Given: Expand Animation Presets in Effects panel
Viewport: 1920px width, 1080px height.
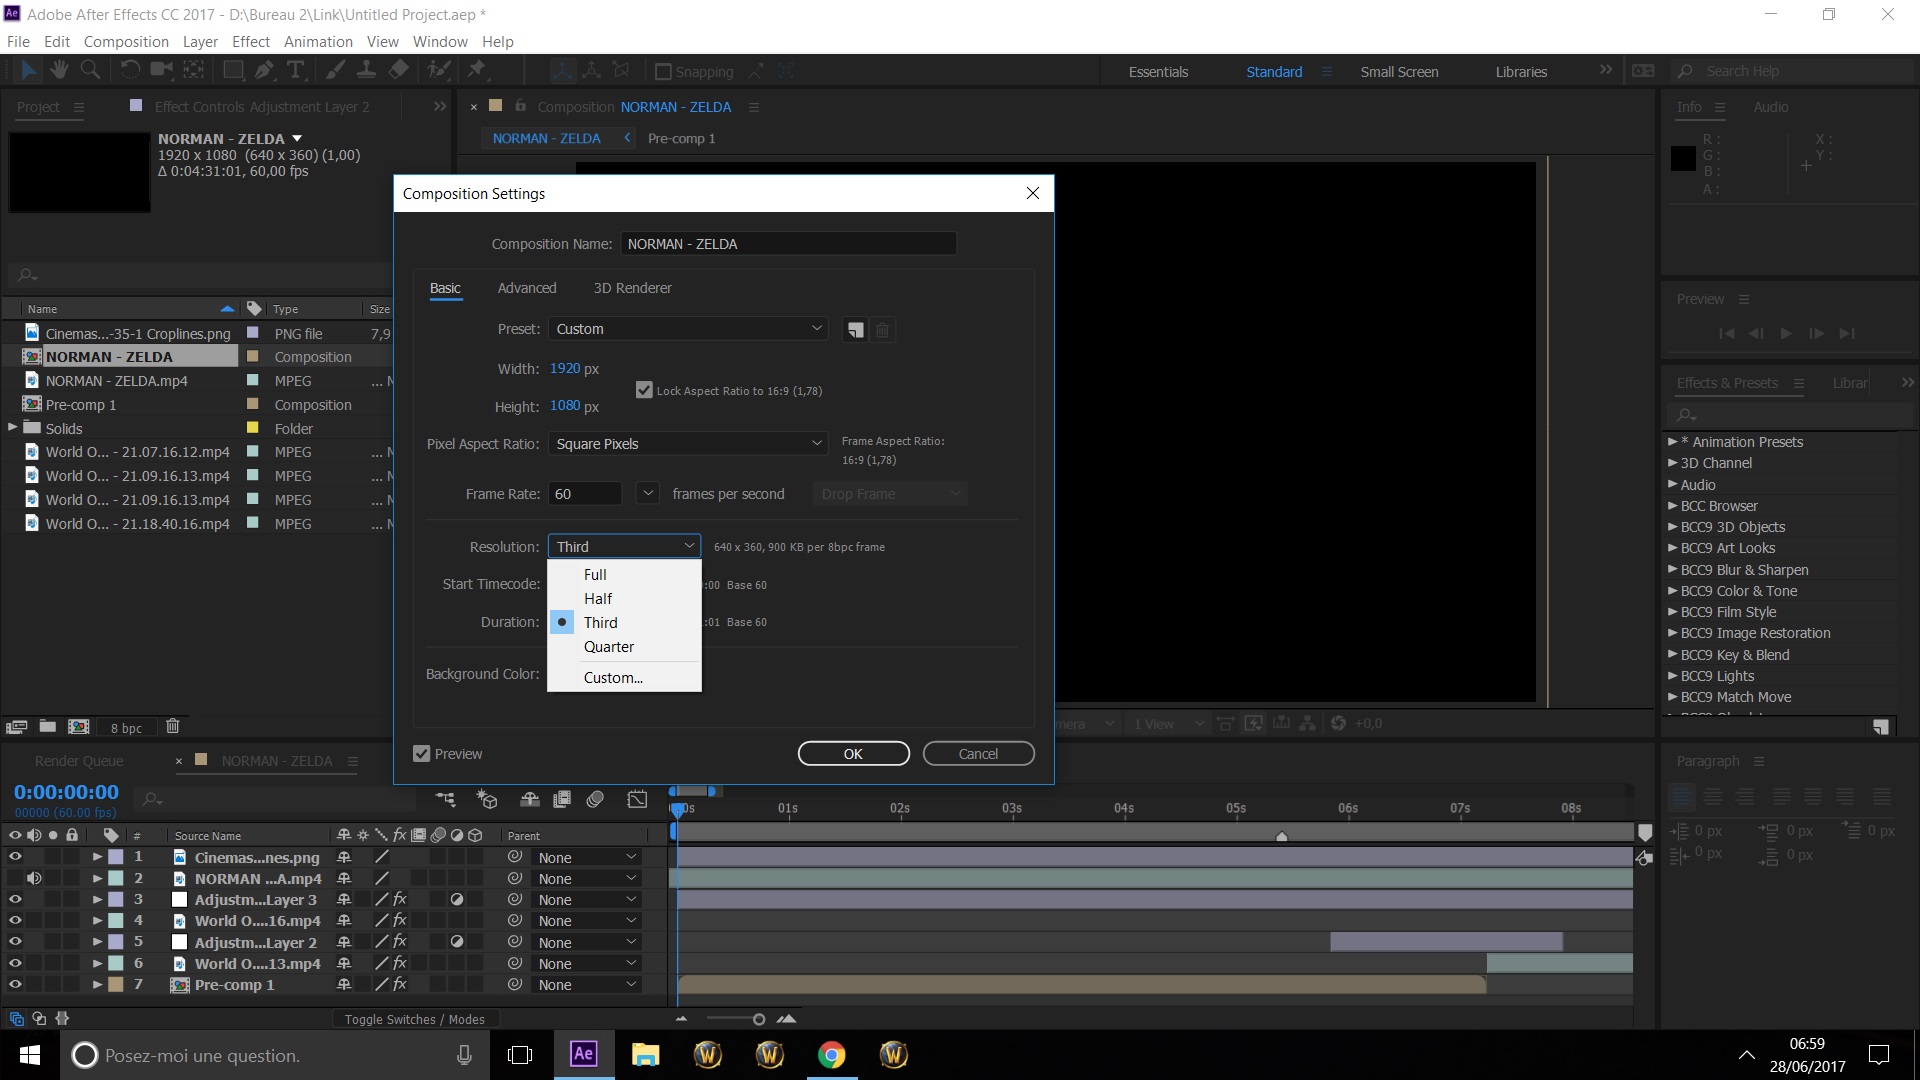Looking at the screenshot, I should [x=1672, y=442].
